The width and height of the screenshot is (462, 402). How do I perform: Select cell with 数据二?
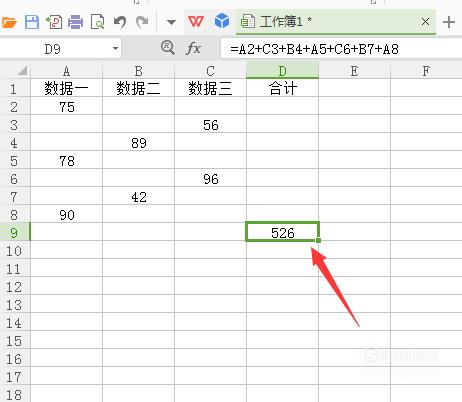(x=138, y=89)
